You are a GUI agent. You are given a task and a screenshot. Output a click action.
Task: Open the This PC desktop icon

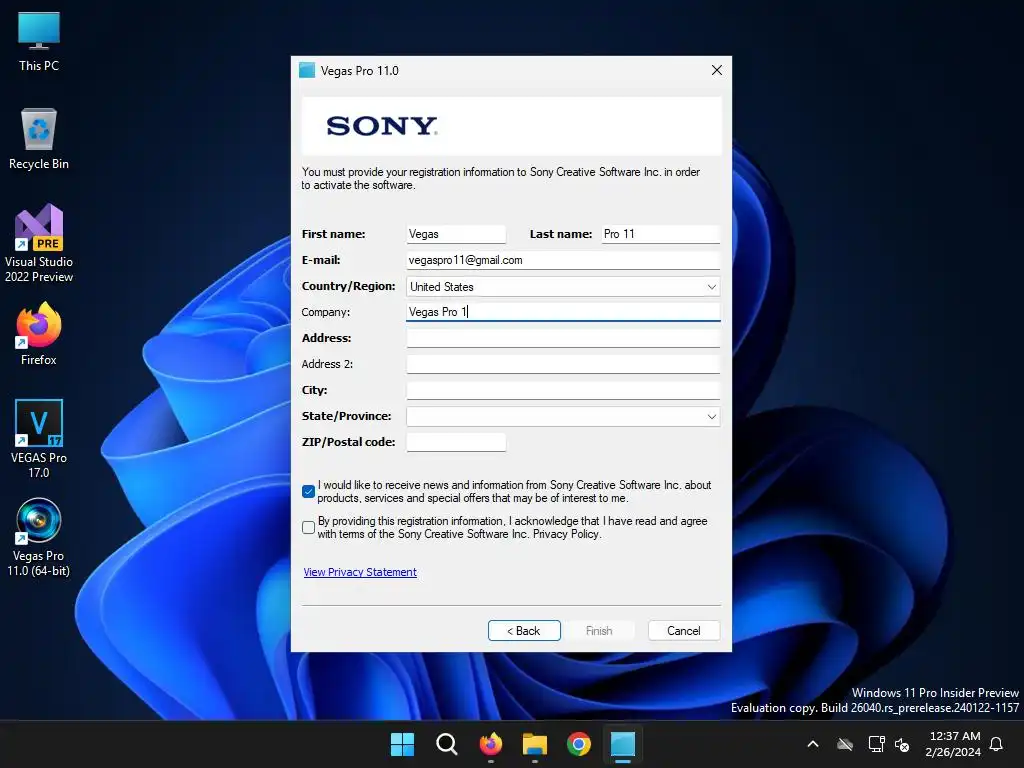click(39, 41)
